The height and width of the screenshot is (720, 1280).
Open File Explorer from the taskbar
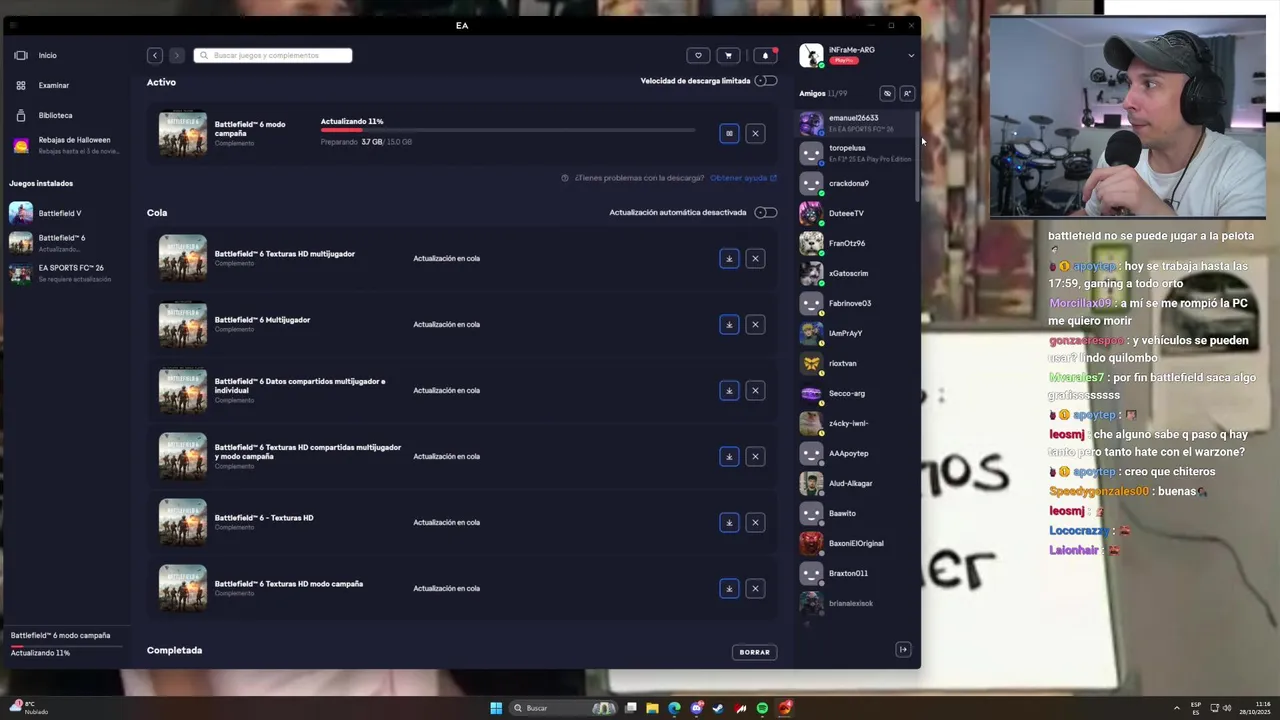[x=652, y=708]
